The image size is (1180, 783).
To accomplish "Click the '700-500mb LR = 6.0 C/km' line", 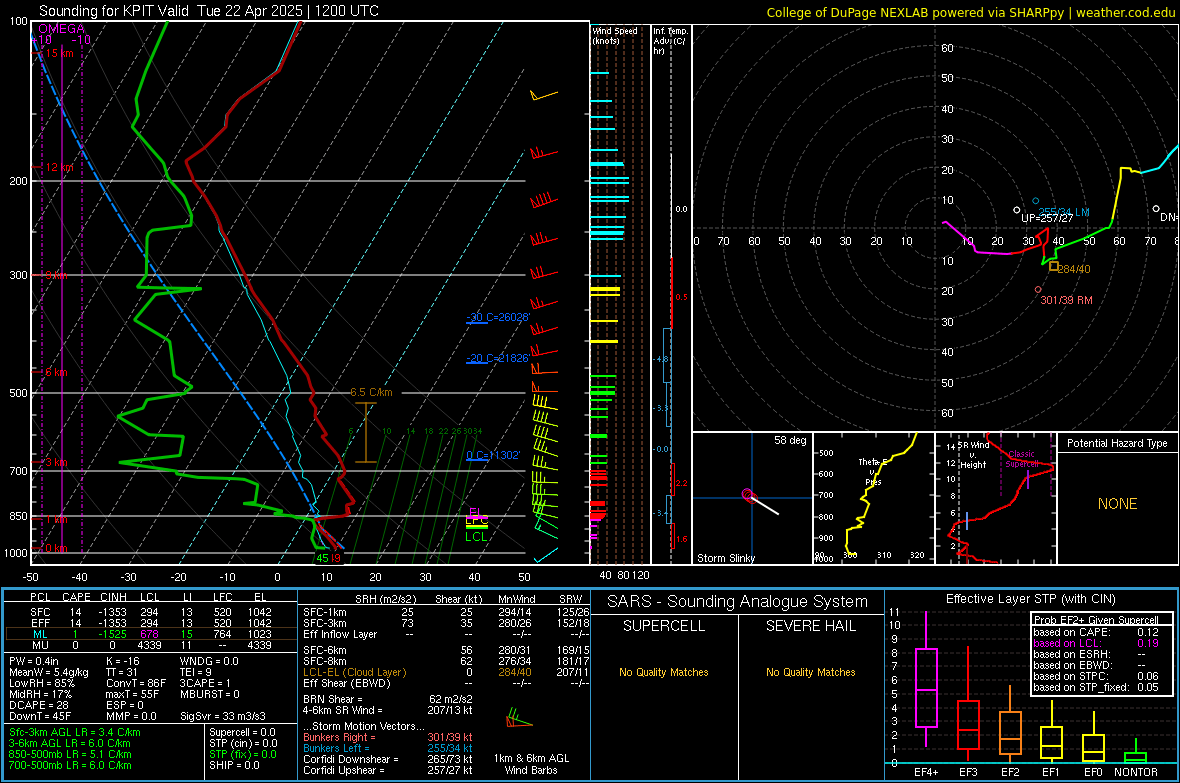I will (70, 765).
